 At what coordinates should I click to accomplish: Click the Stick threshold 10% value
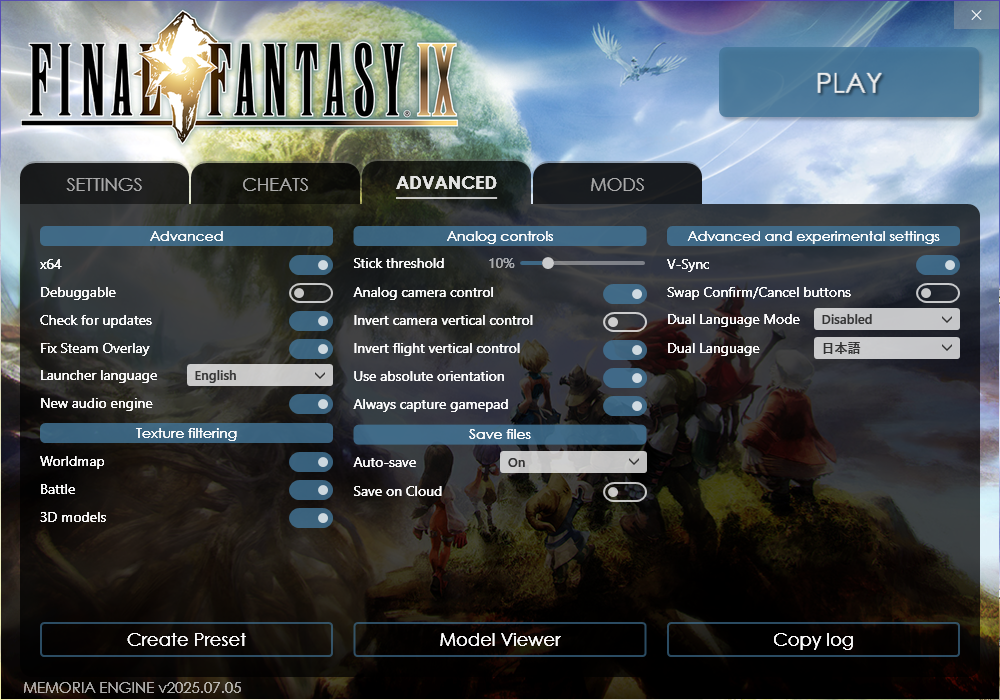tap(501, 263)
